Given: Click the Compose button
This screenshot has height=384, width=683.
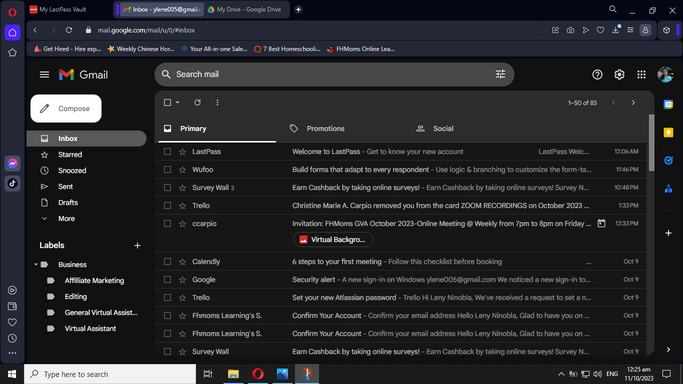Looking at the screenshot, I should click(66, 108).
